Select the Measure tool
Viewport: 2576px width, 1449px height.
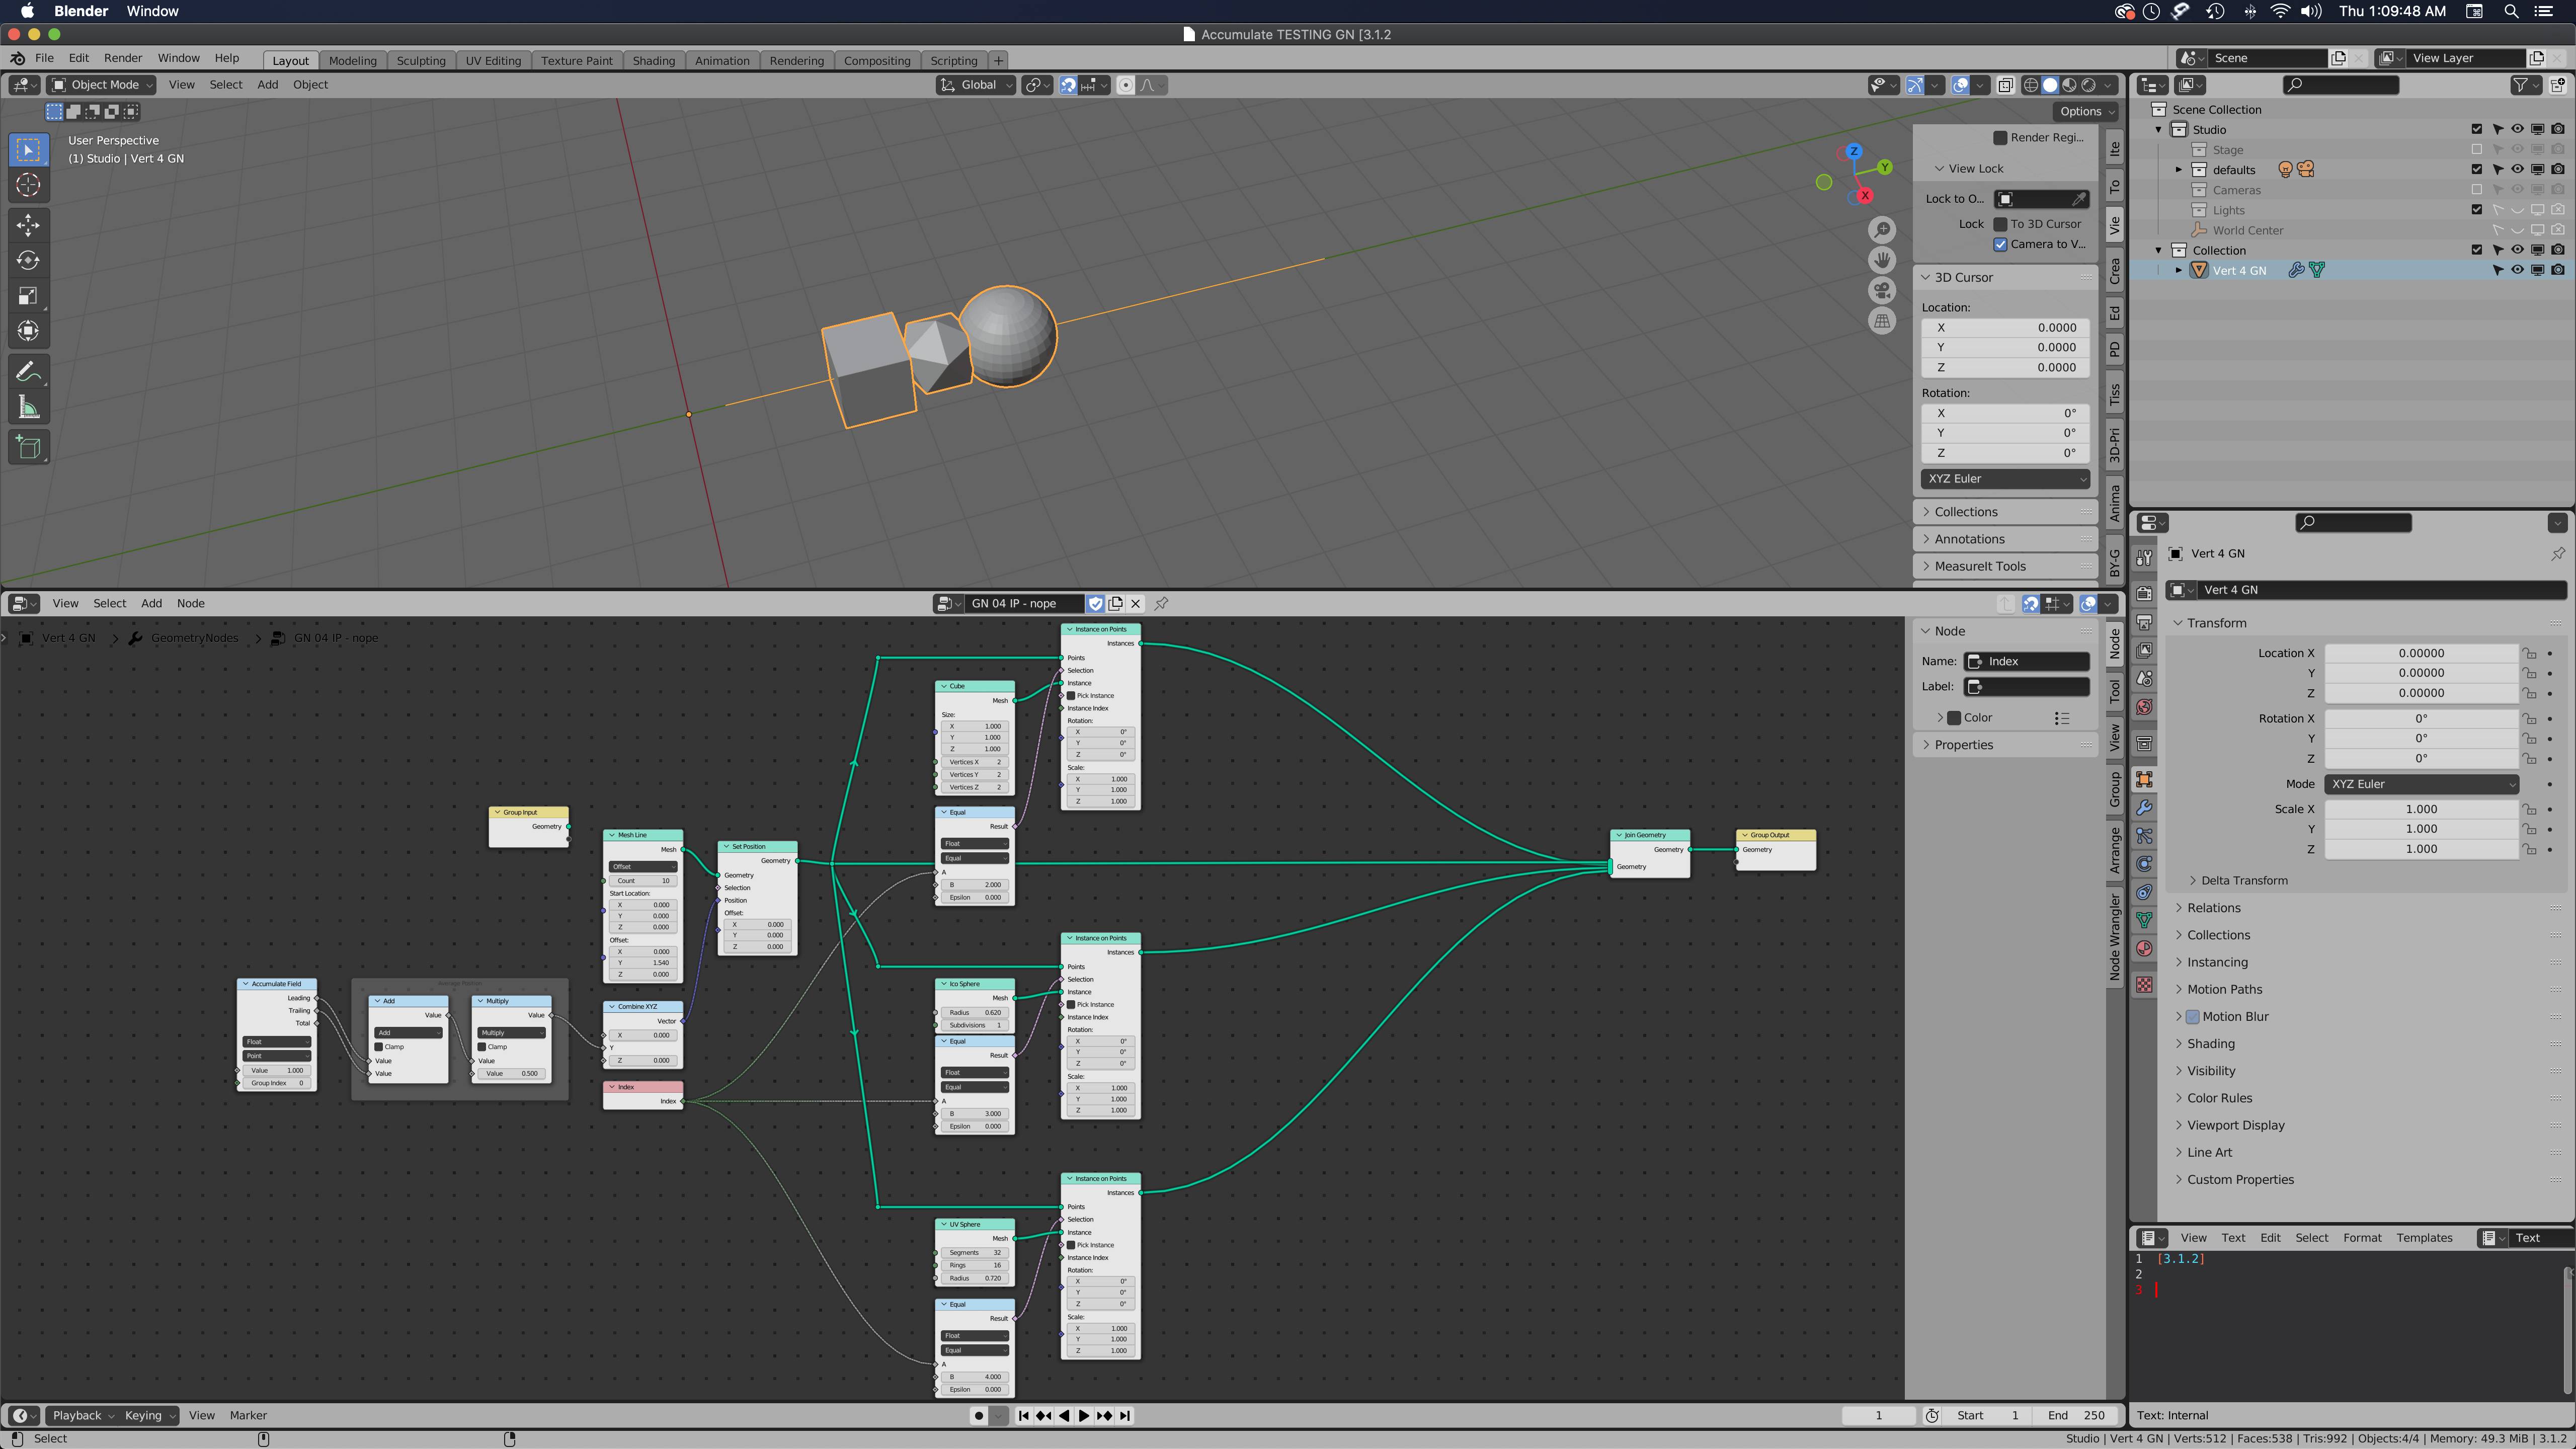[28, 407]
